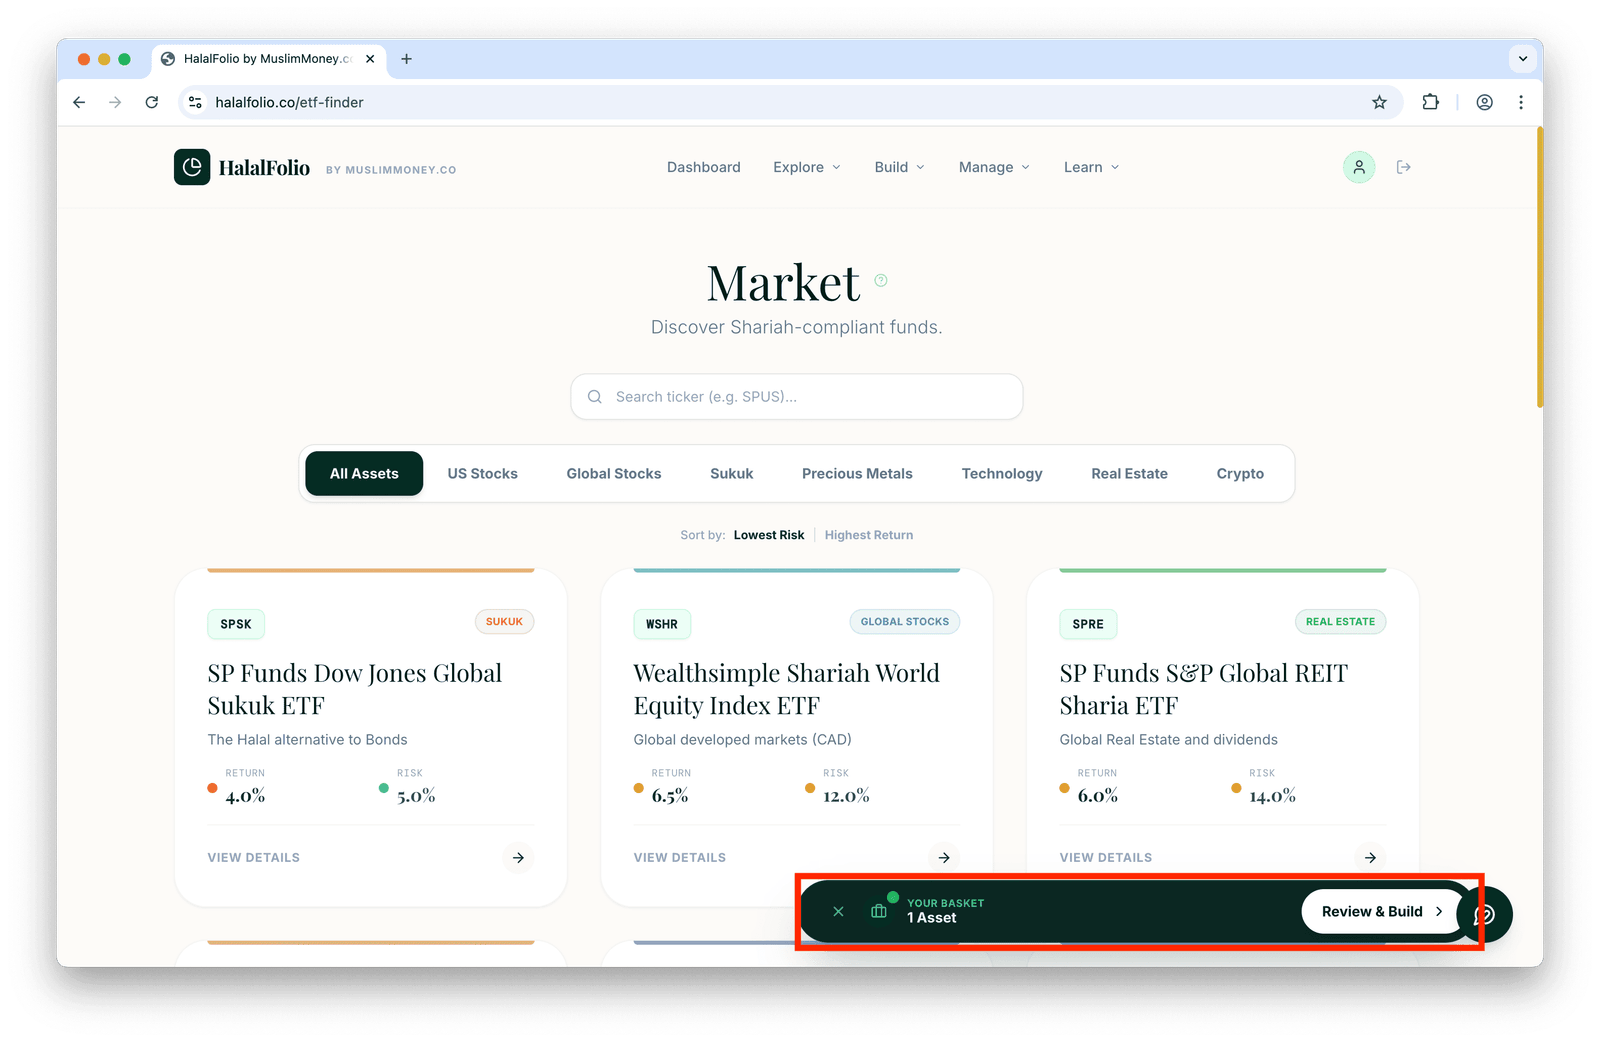Go forward with browser forward arrow
This screenshot has height=1042, width=1600.
pos(115,102)
